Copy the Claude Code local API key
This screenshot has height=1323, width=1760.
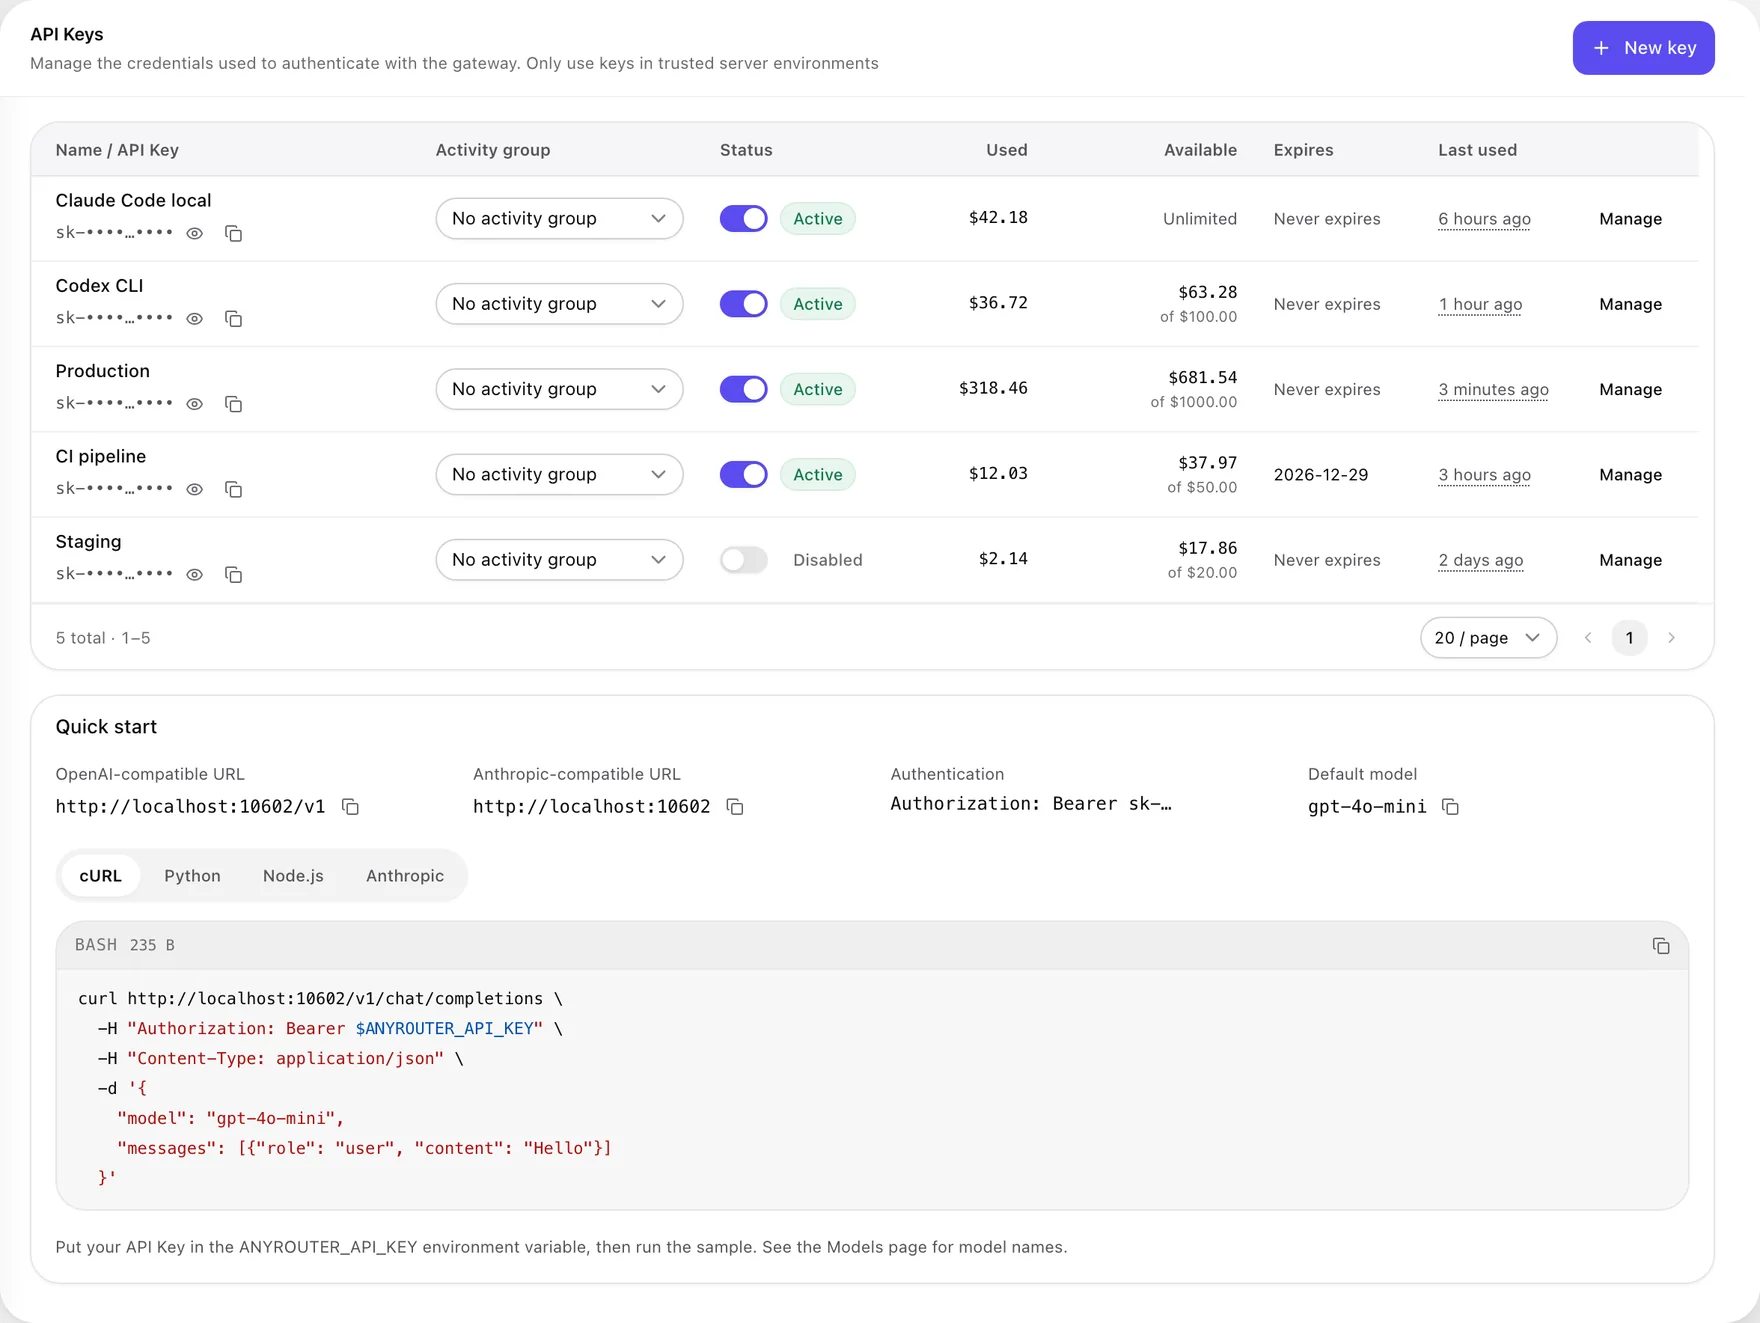pos(233,233)
